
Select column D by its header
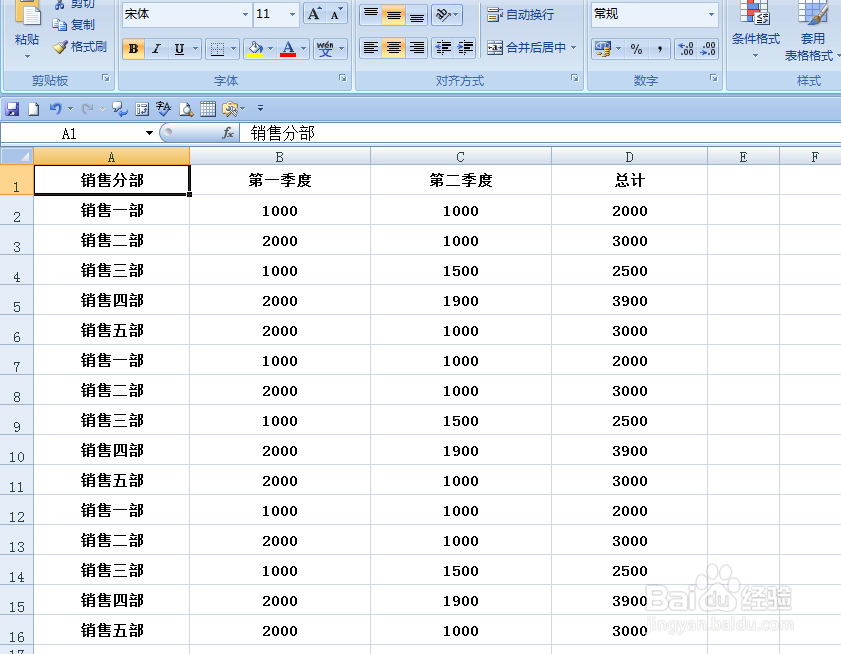629,156
